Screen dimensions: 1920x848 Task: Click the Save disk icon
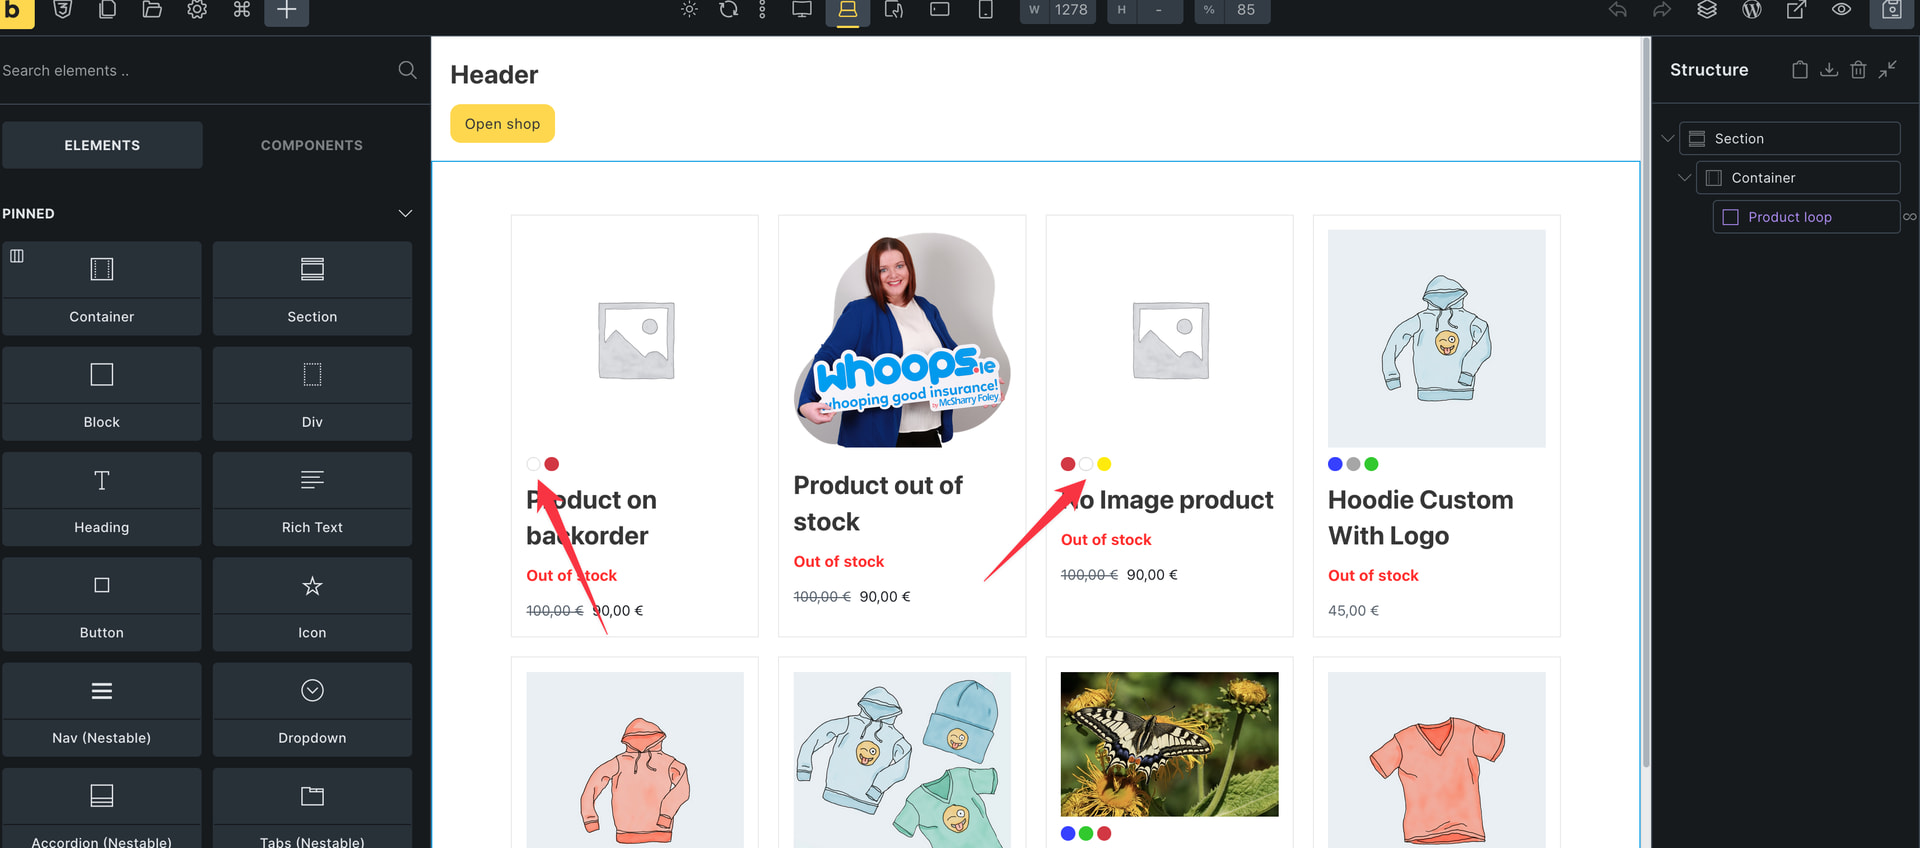(1891, 11)
